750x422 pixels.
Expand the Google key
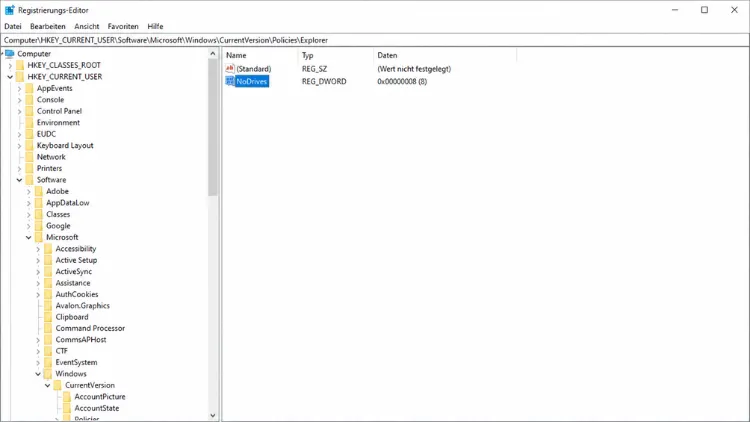29,226
